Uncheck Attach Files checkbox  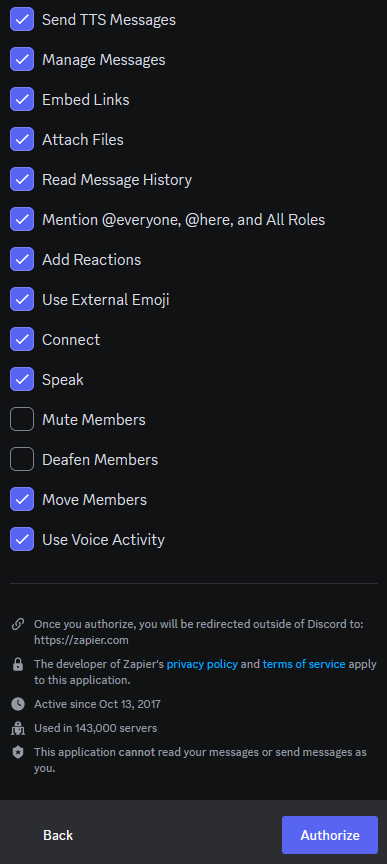click(x=22, y=139)
